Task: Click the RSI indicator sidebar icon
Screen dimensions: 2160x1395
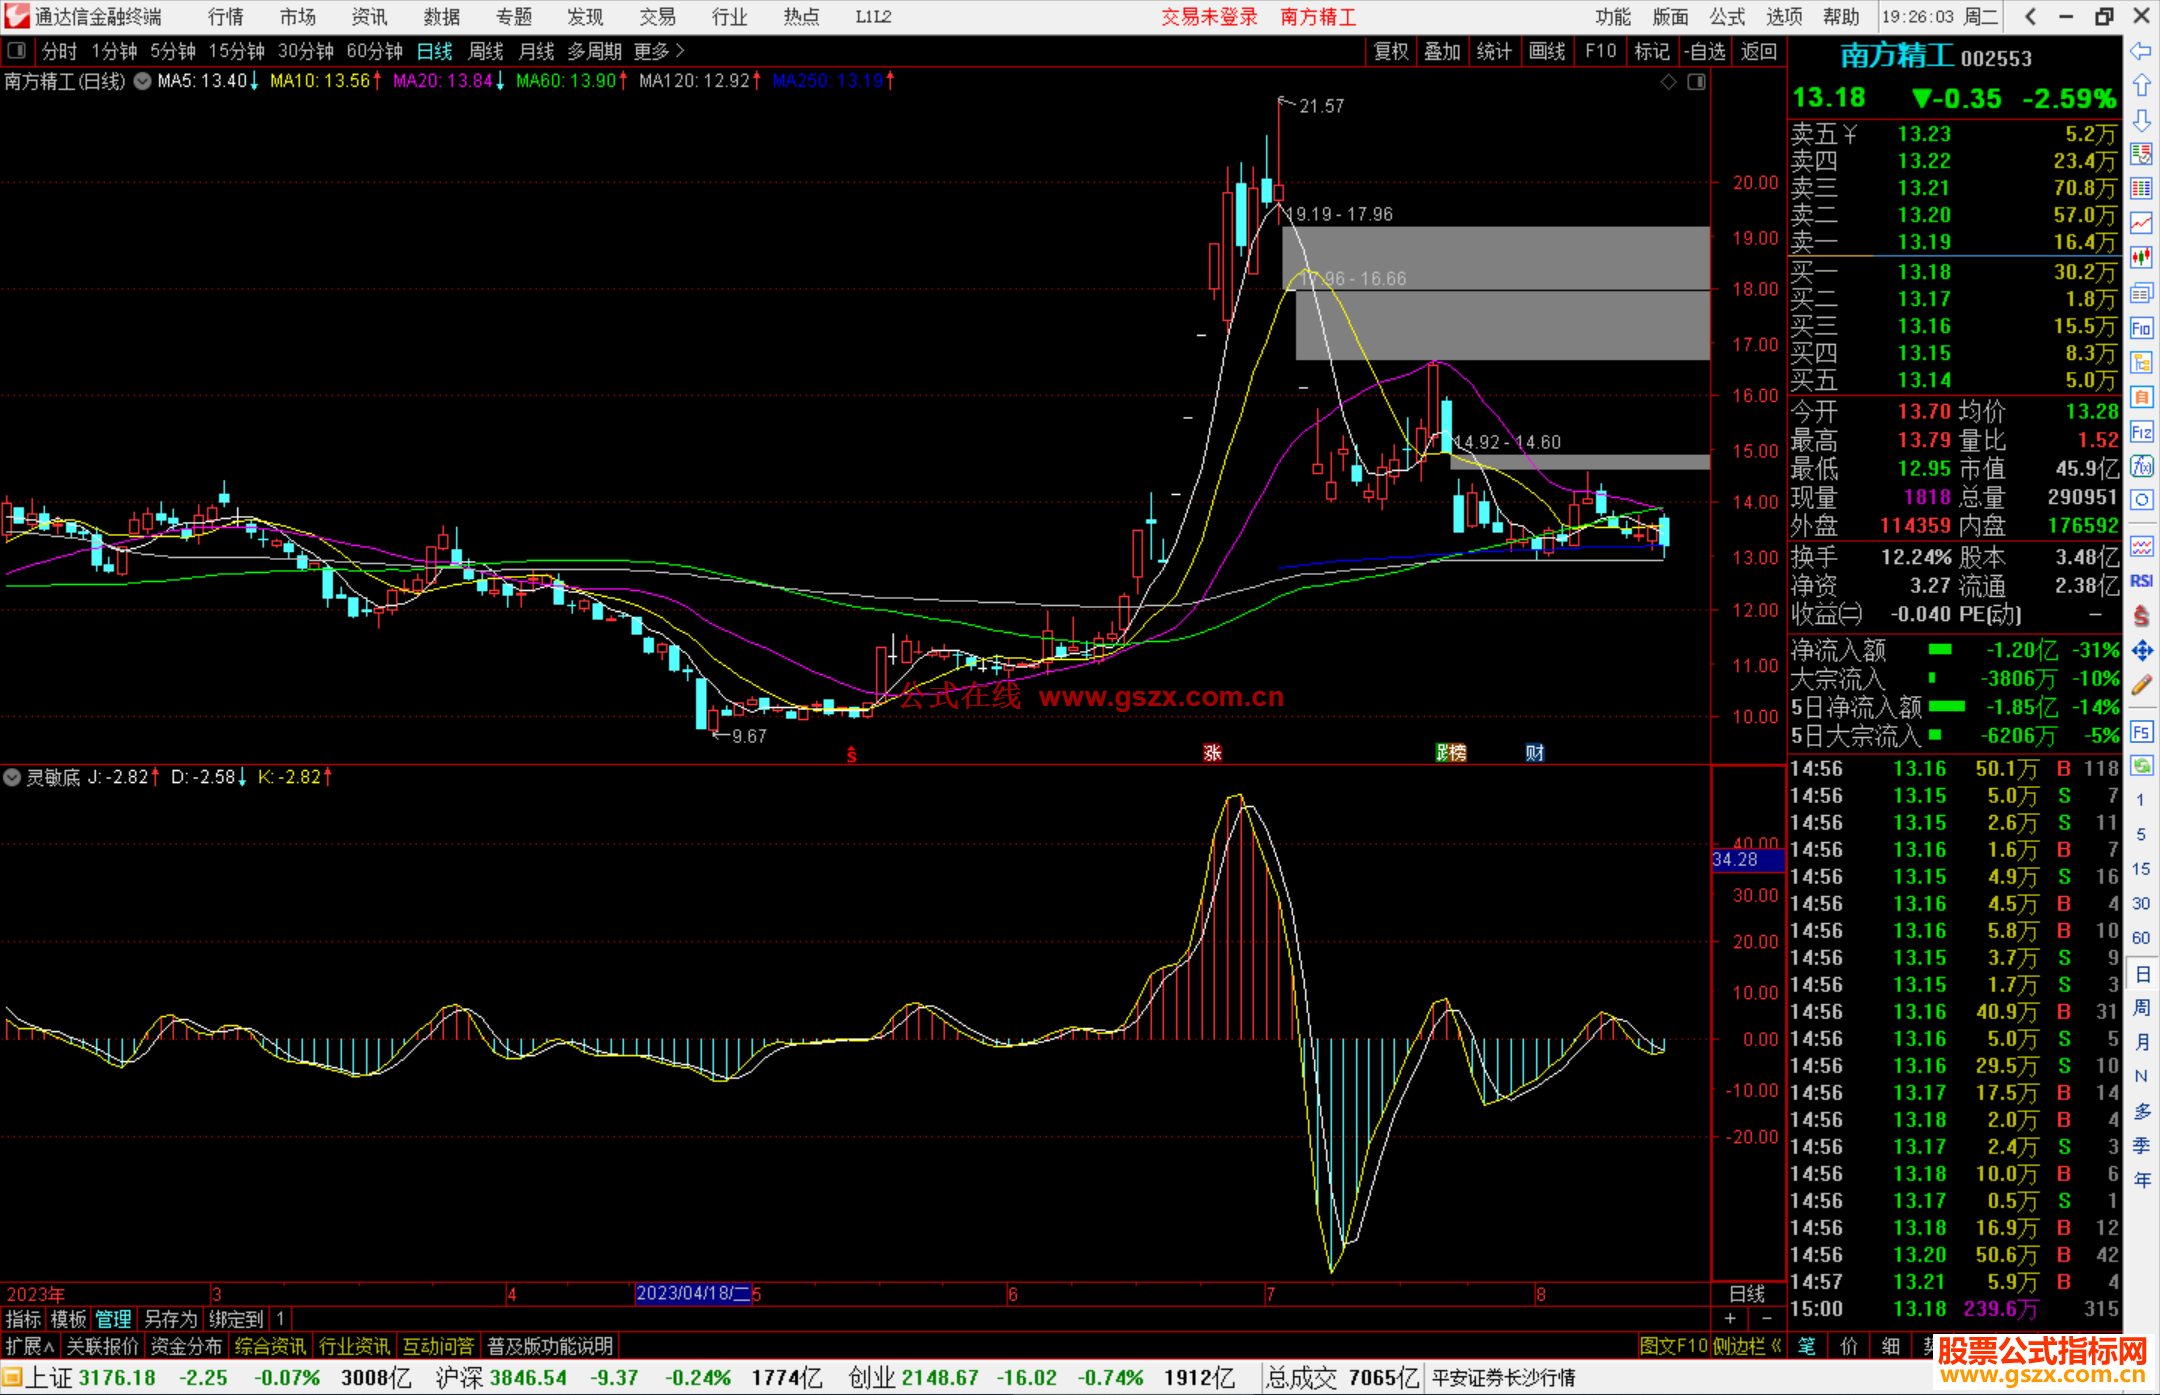Action: point(2141,581)
